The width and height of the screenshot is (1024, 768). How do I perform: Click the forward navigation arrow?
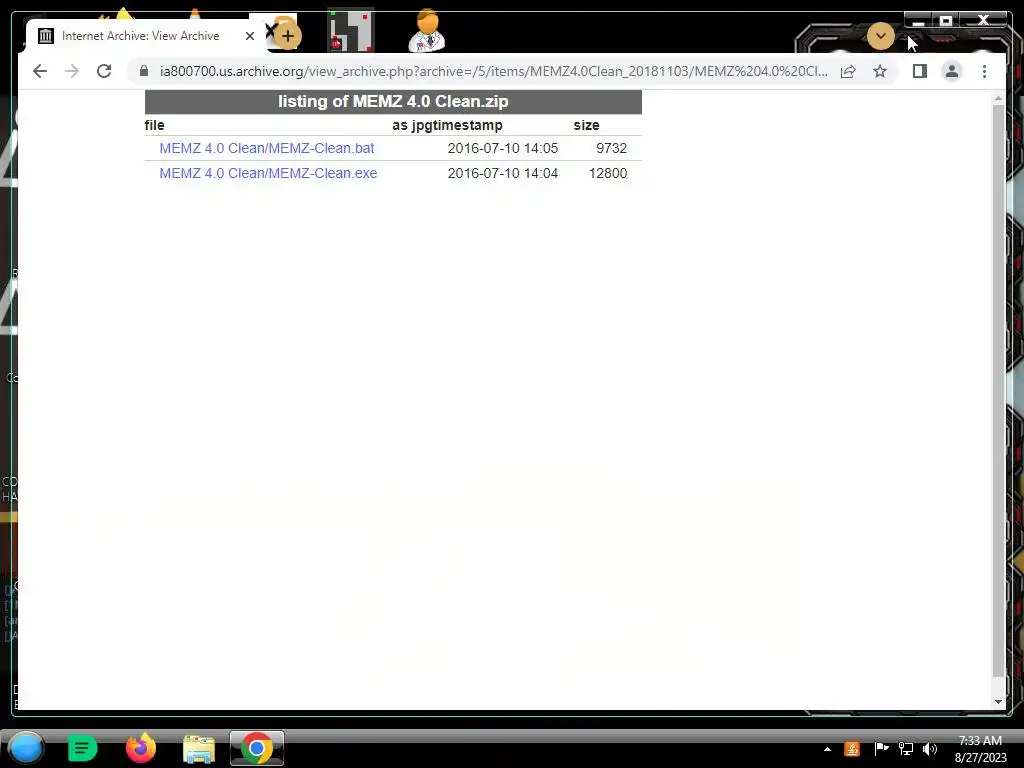[x=72, y=71]
